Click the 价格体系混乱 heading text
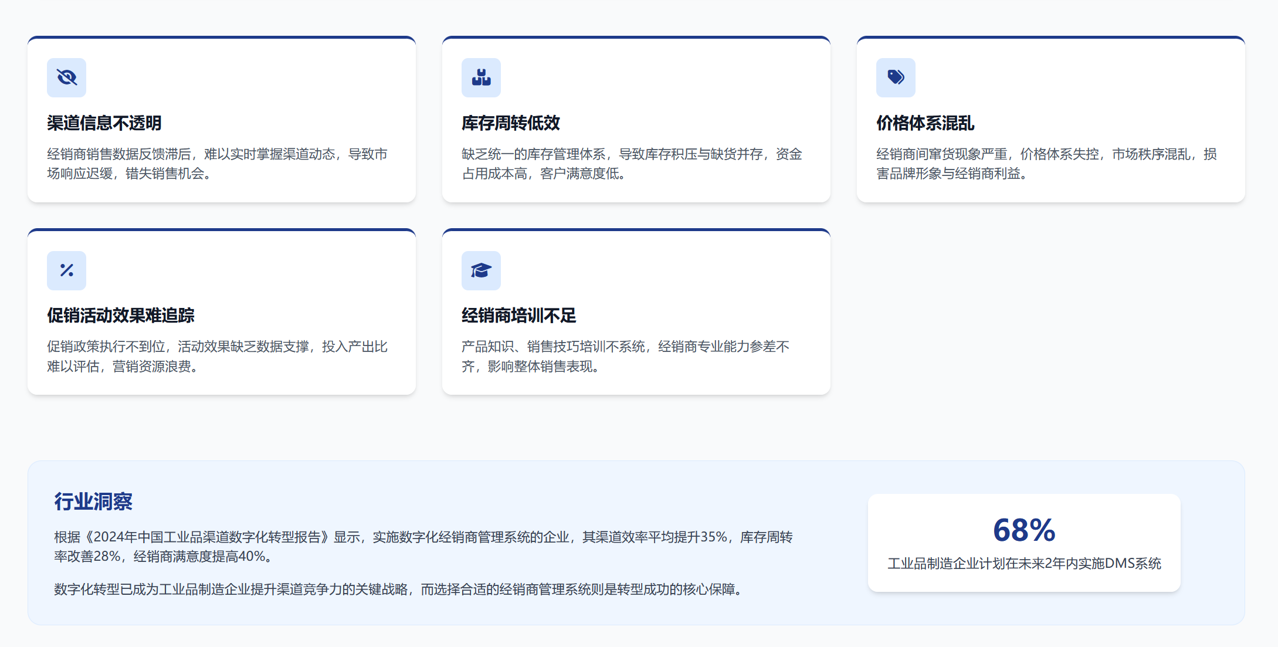The width and height of the screenshot is (1278, 647). click(925, 123)
